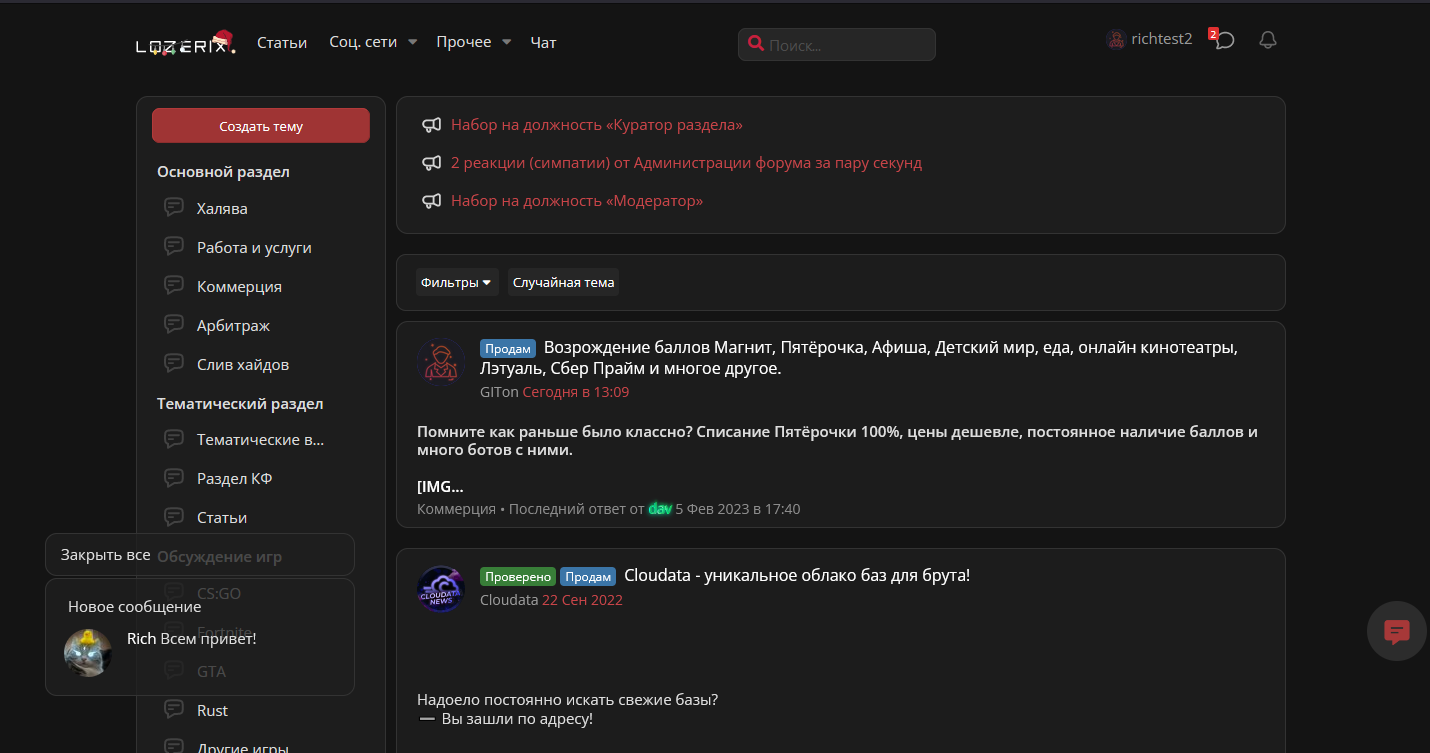1430x753 pixels.
Task: Click forum icon next to Тематические в...
Action: 174,439
